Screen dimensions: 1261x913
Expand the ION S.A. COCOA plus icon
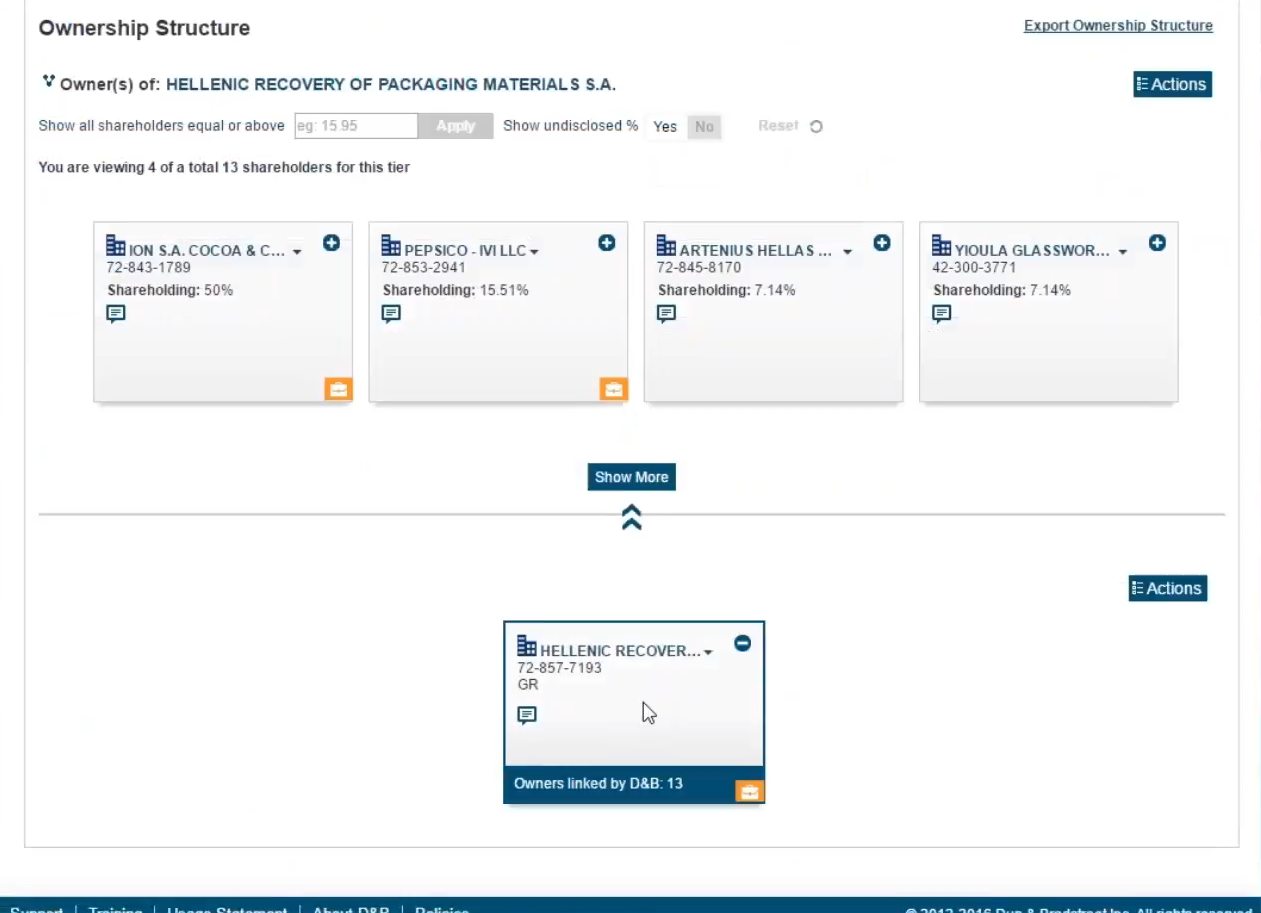(331, 243)
